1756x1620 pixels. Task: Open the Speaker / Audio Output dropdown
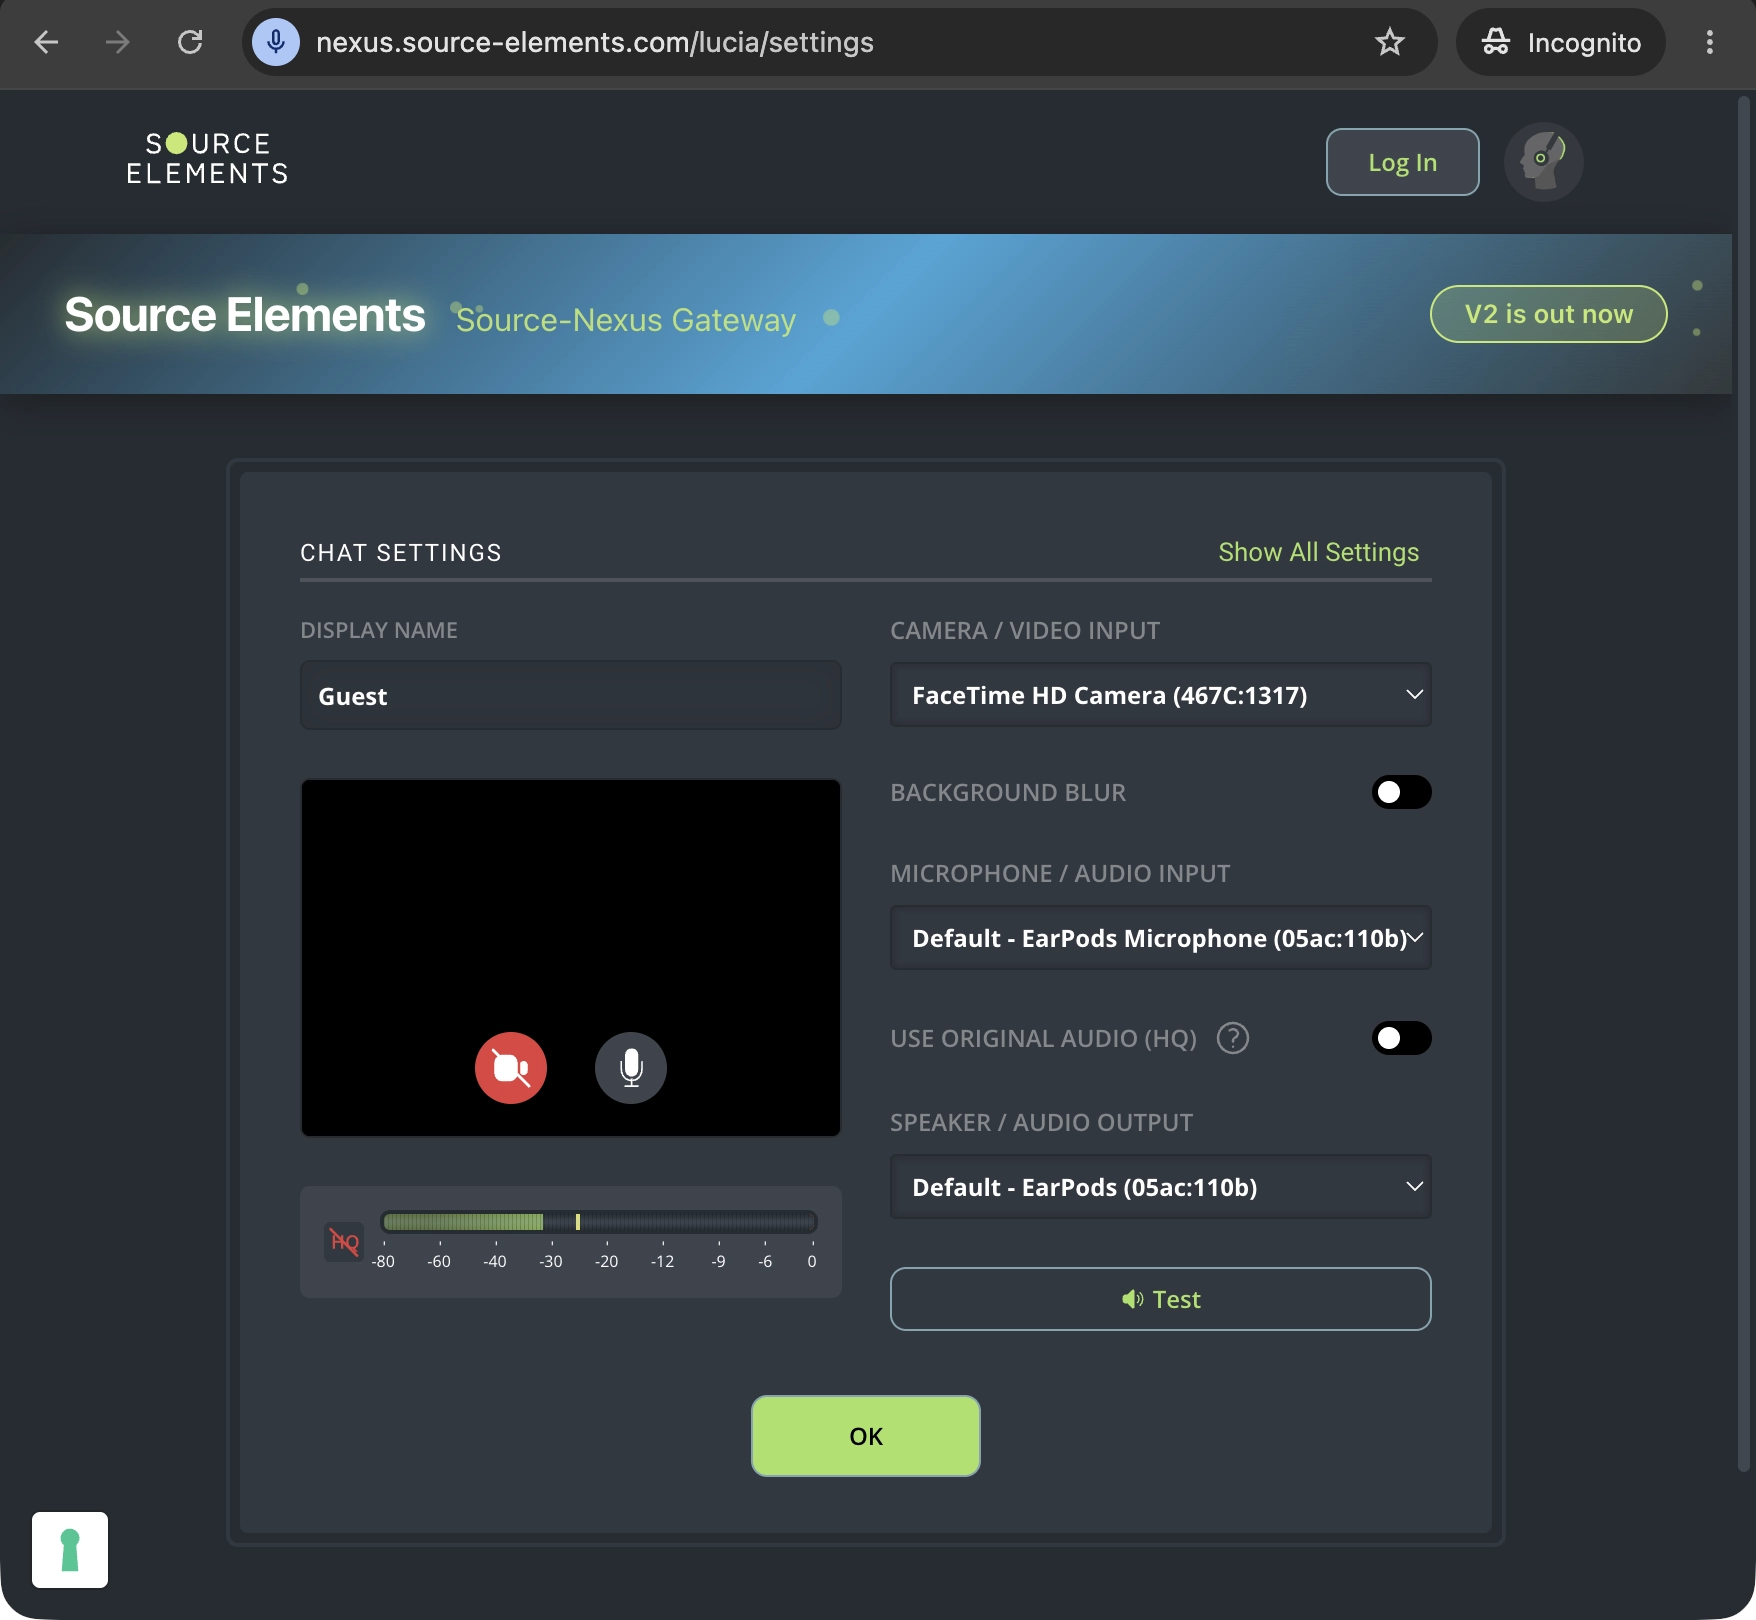click(x=1160, y=1187)
